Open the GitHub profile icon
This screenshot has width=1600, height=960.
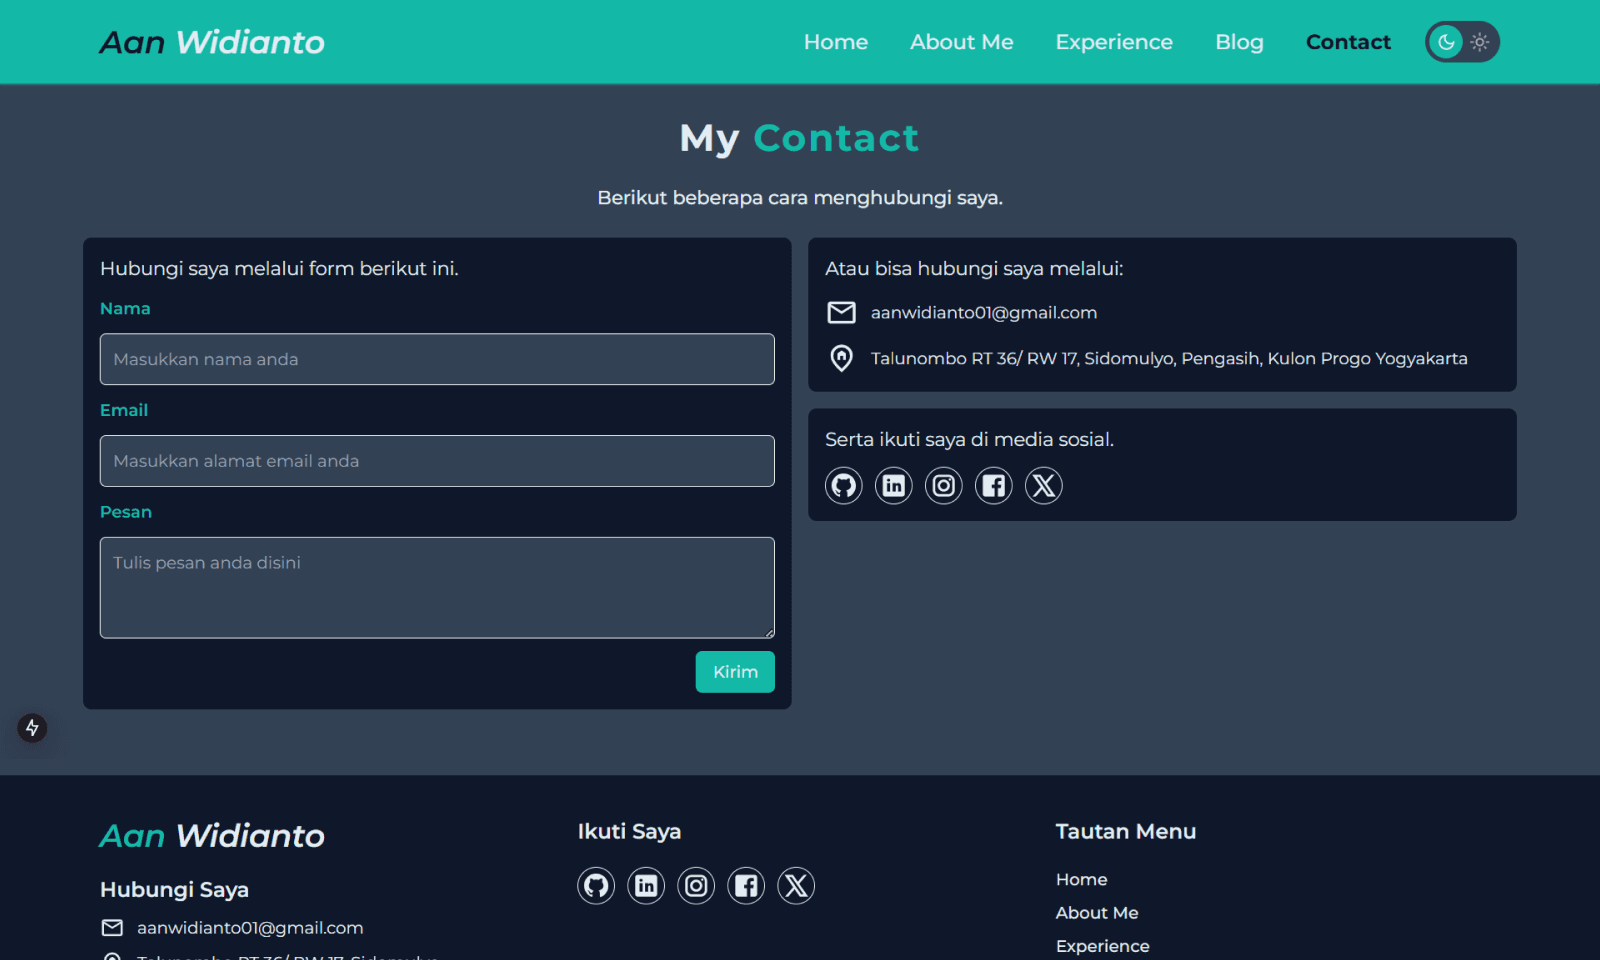[x=843, y=485]
